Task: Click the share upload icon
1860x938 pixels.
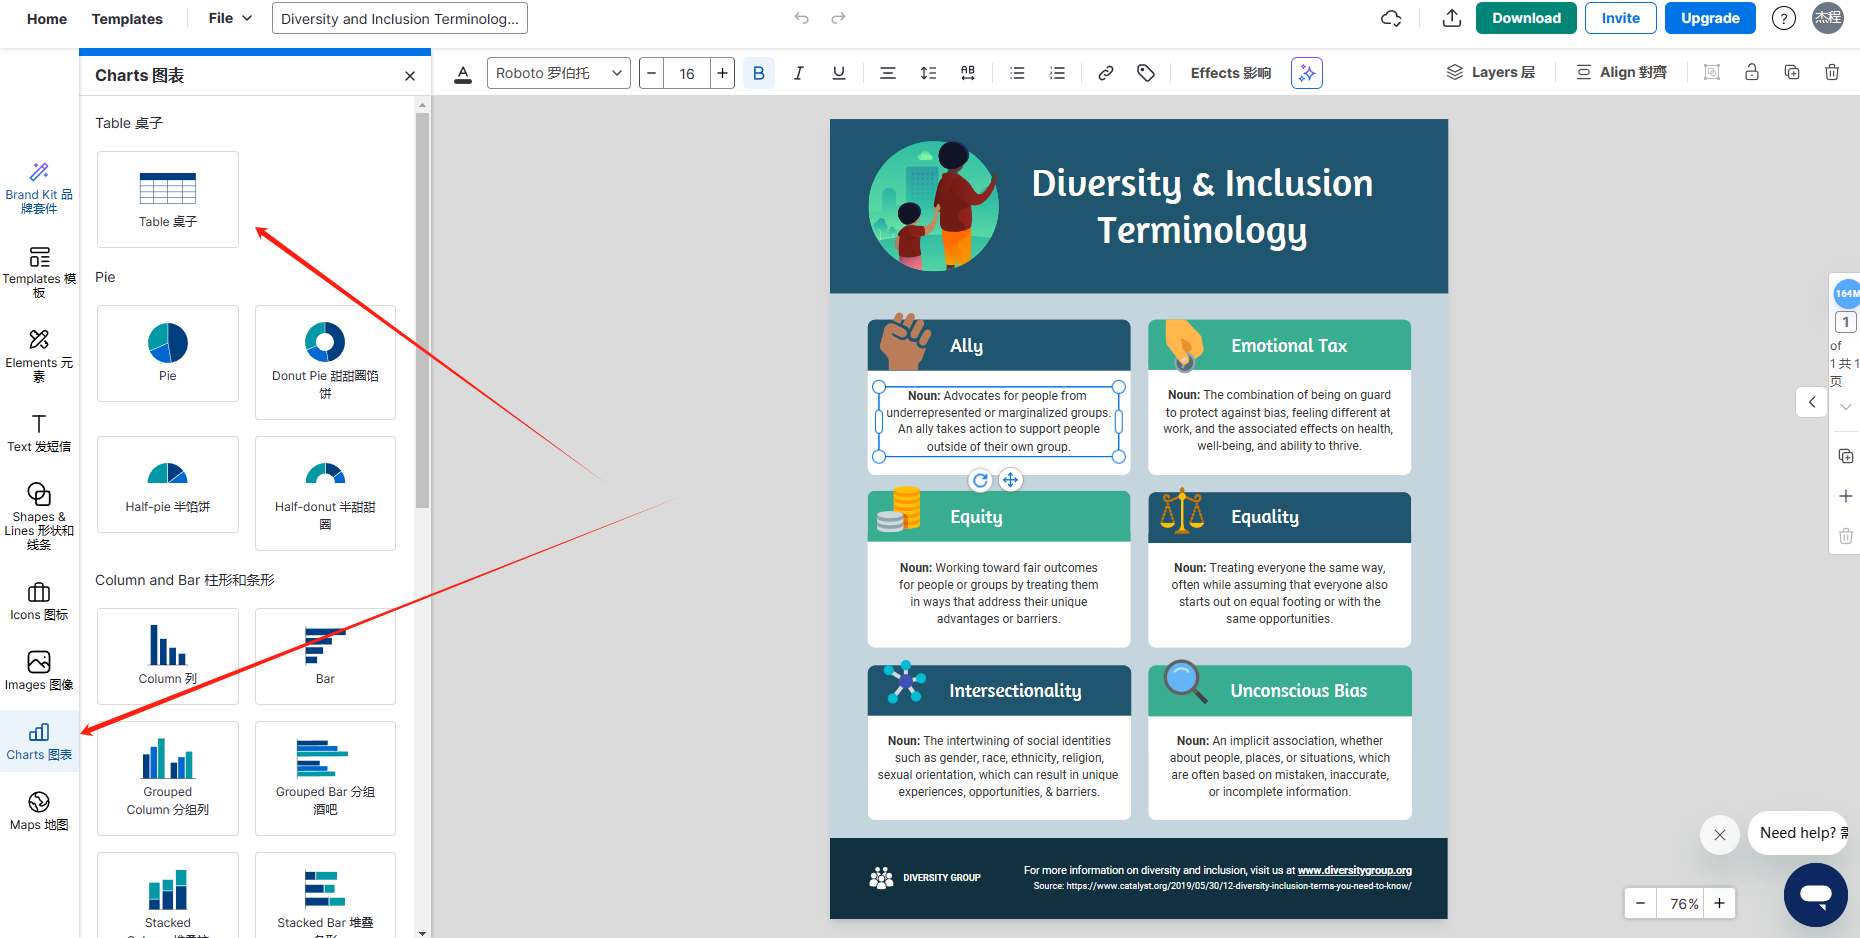Action: [x=1452, y=18]
